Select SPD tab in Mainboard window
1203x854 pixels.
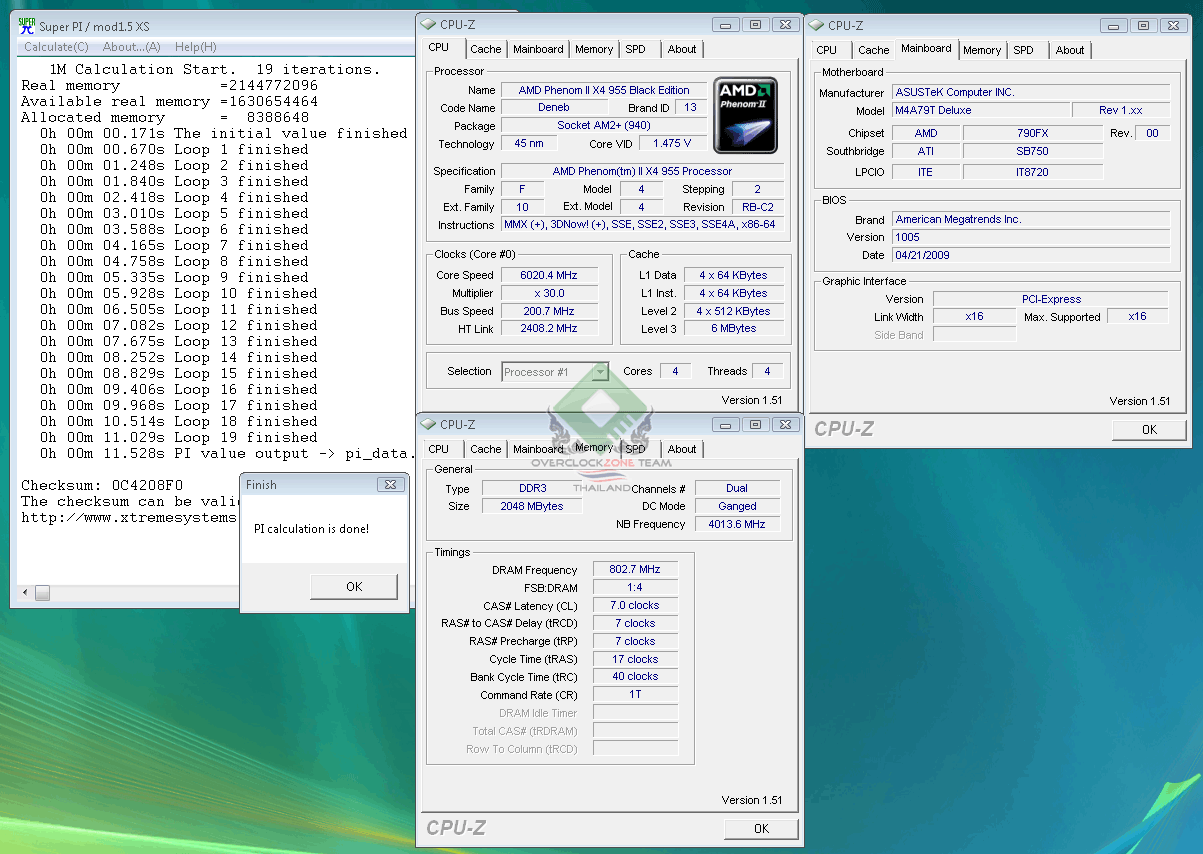tap(1024, 50)
